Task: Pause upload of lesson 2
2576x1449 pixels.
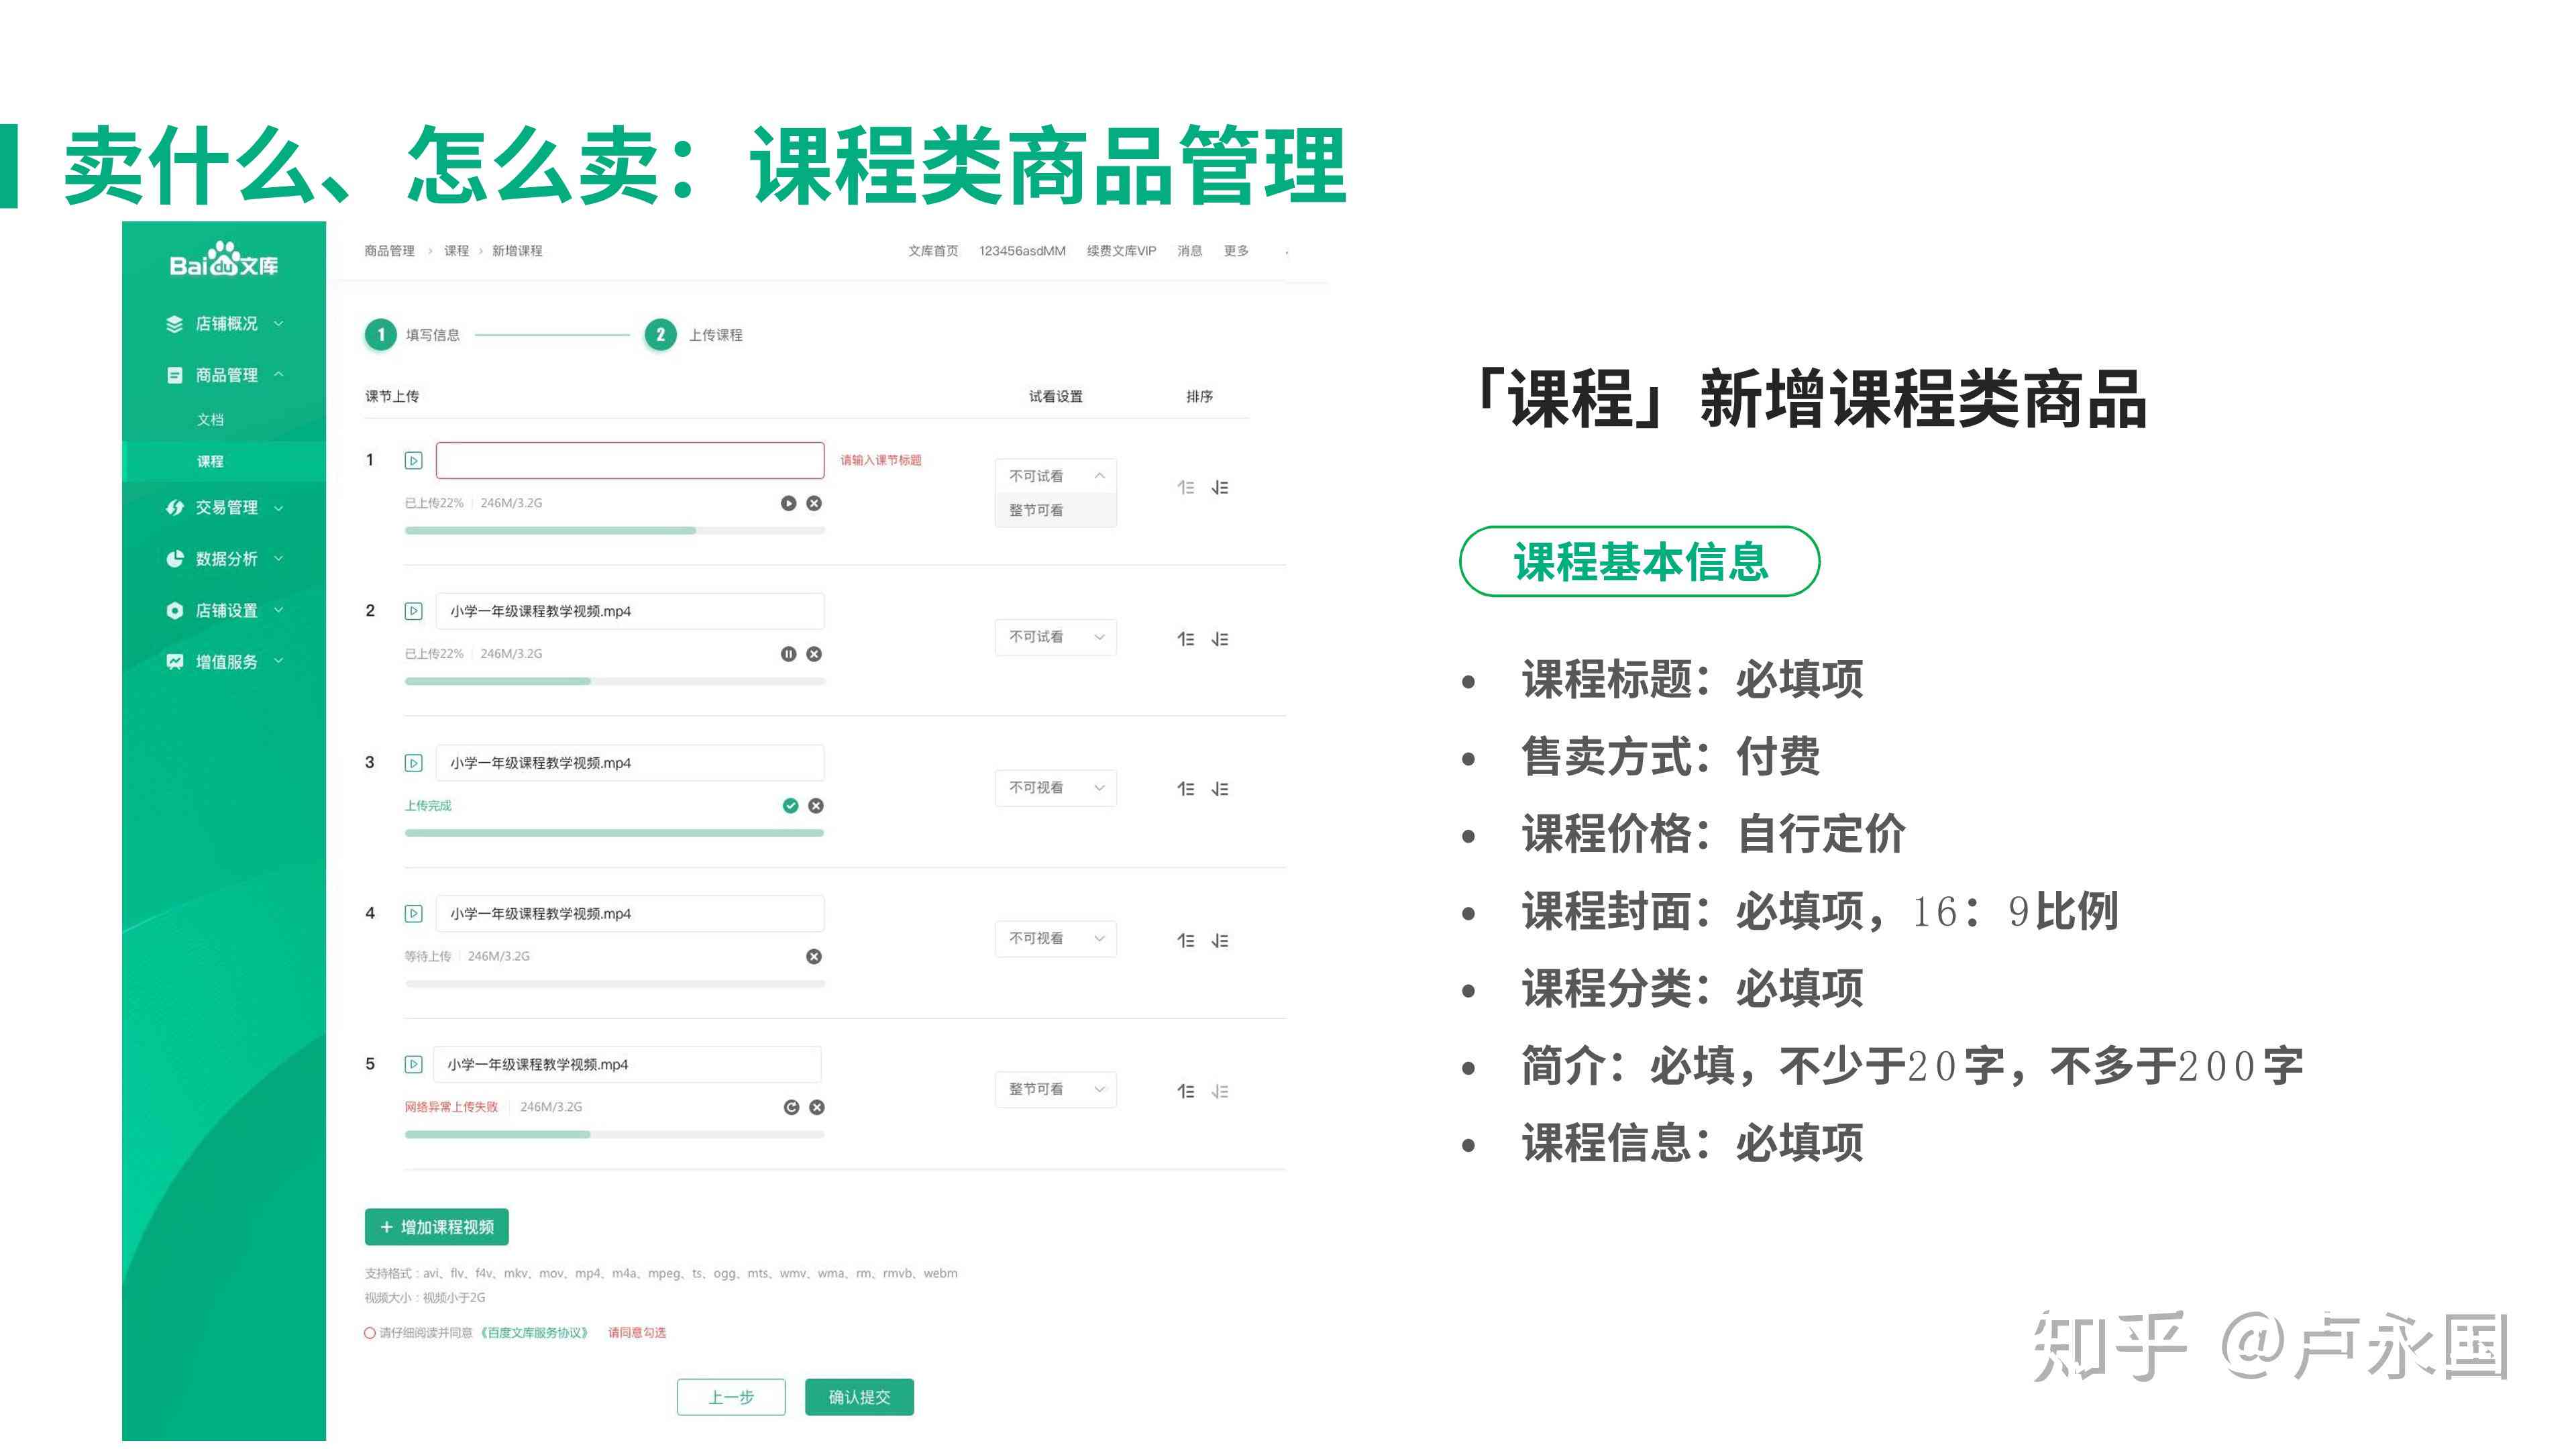Action: [x=788, y=654]
